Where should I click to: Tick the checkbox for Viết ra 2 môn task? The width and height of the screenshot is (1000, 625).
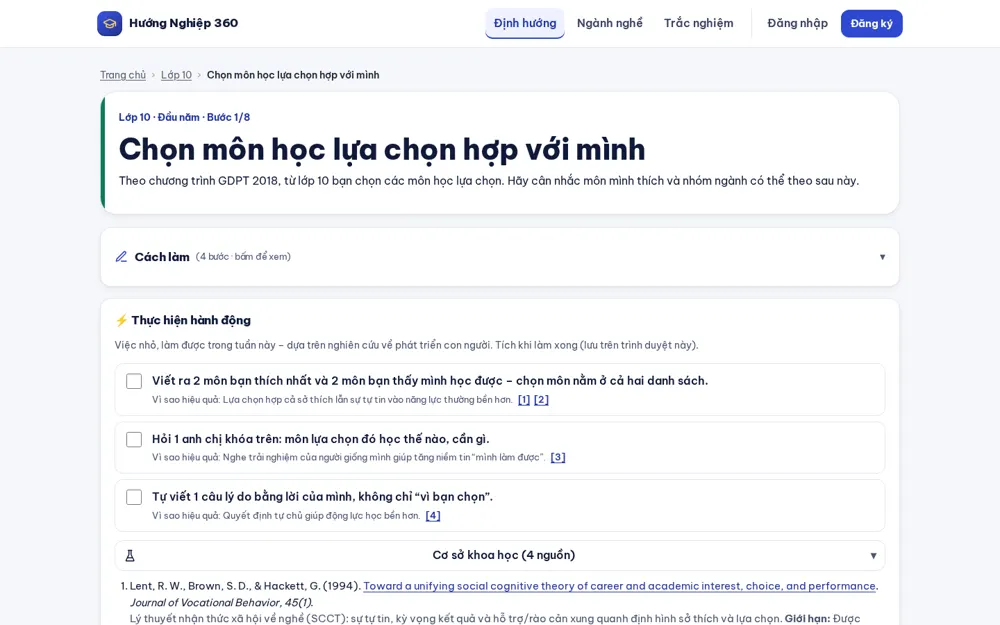[x=134, y=381]
